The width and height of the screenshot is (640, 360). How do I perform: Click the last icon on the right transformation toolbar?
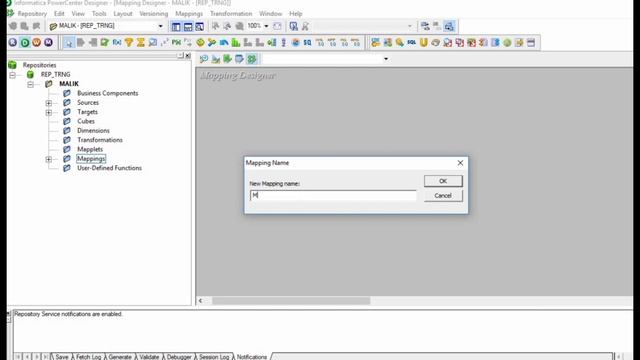coord(531,42)
